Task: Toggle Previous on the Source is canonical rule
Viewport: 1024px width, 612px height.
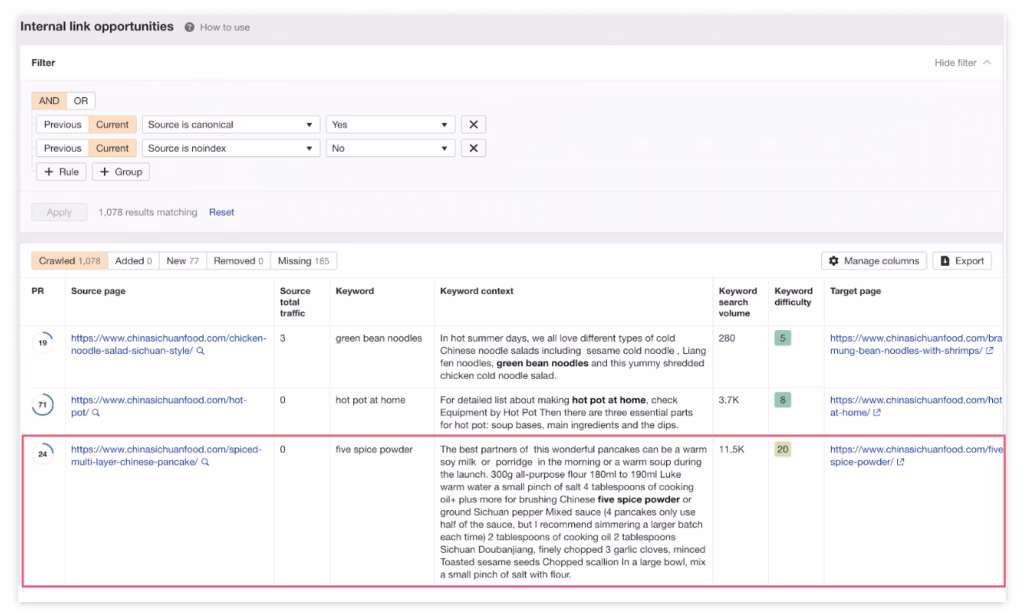Action: [62, 125]
